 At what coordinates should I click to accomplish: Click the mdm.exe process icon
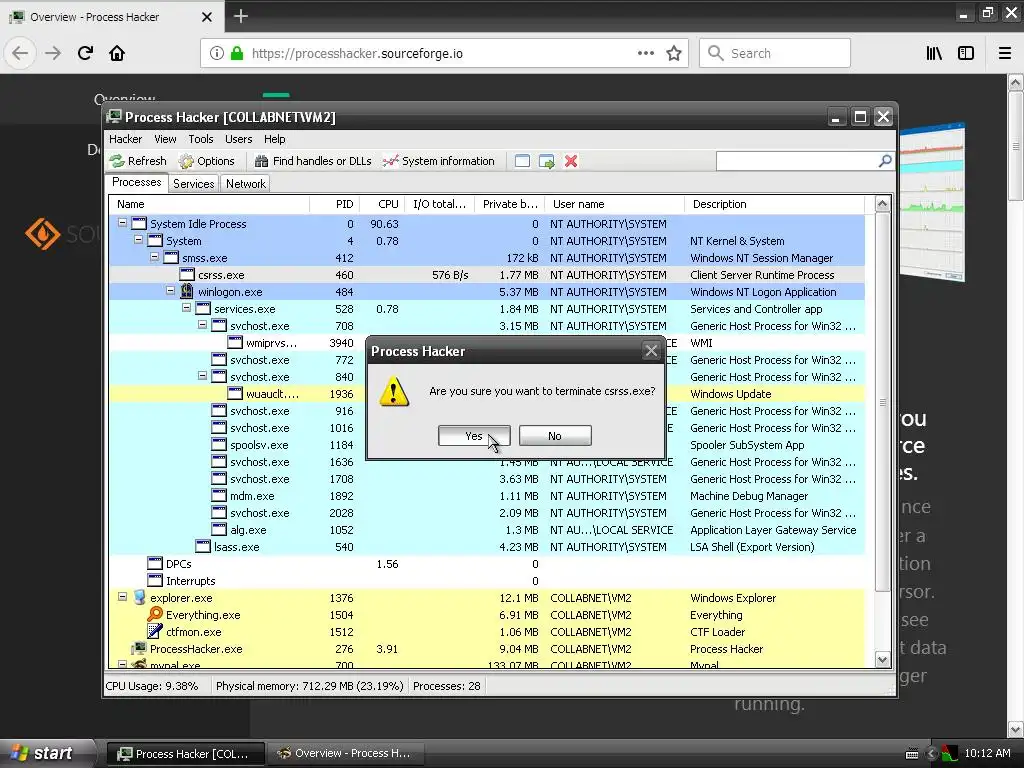click(219, 495)
